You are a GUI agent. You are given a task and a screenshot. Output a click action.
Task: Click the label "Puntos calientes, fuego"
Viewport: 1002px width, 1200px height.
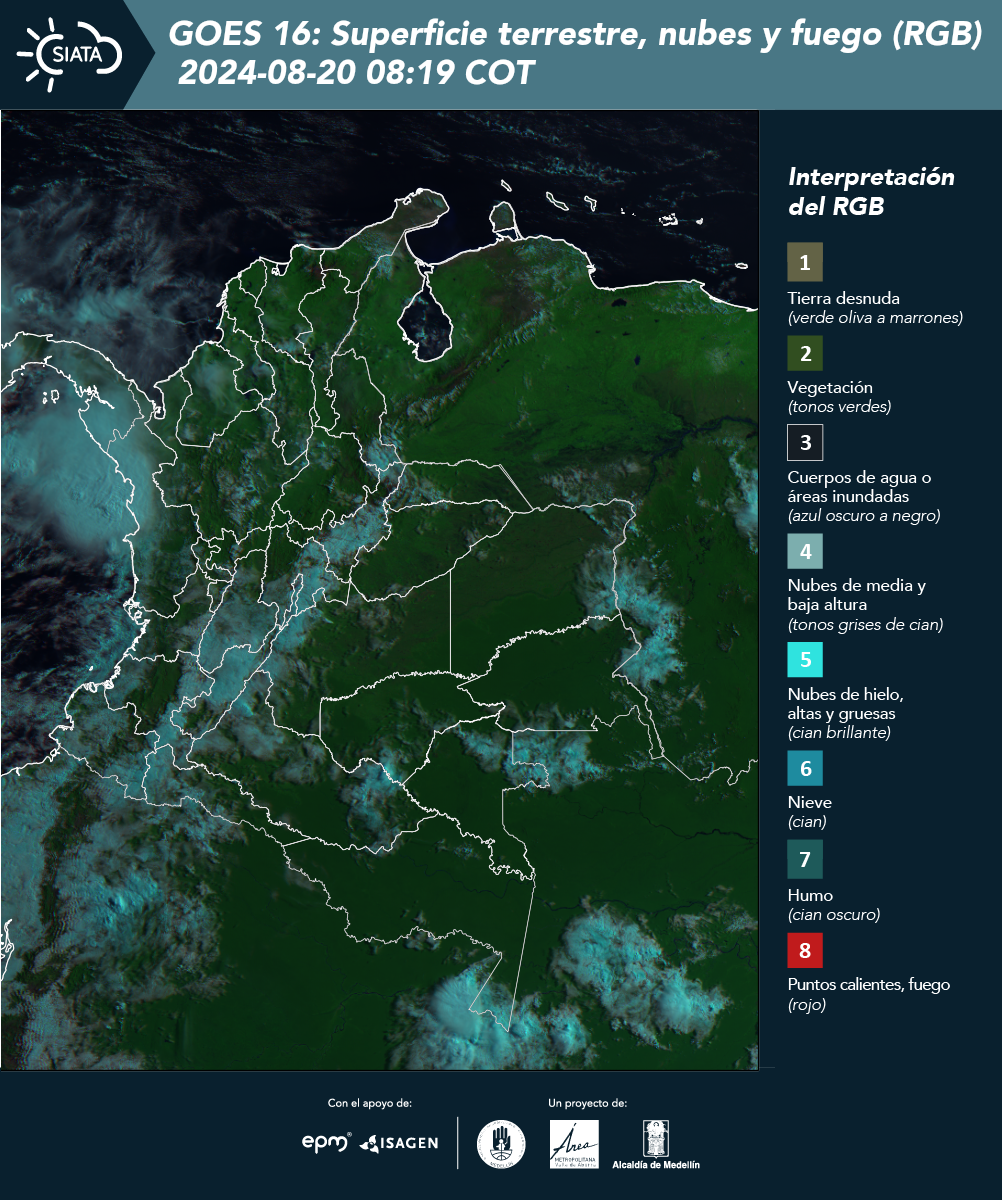point(869,985)
